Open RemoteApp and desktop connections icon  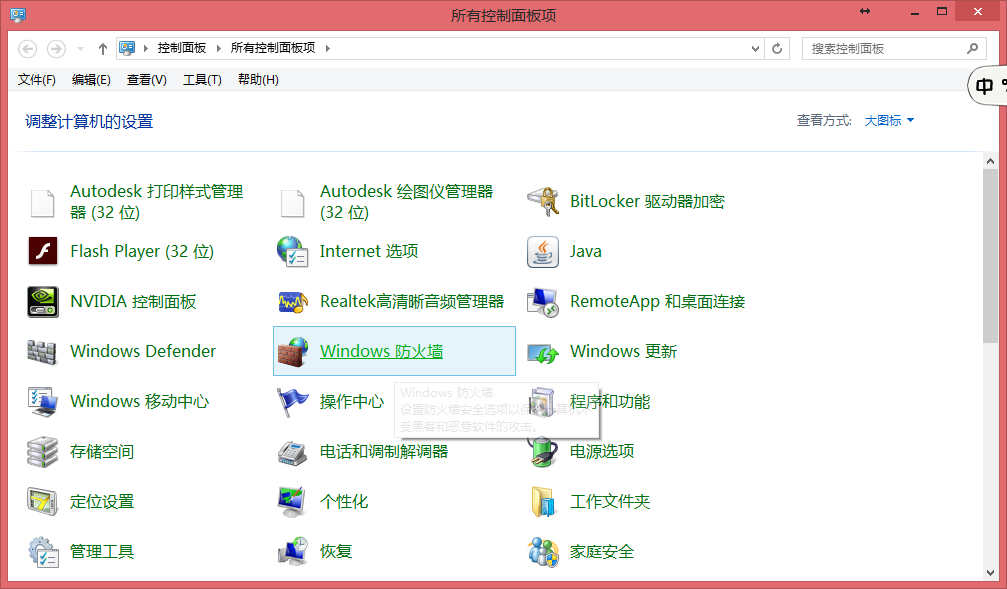coord(543,301)
